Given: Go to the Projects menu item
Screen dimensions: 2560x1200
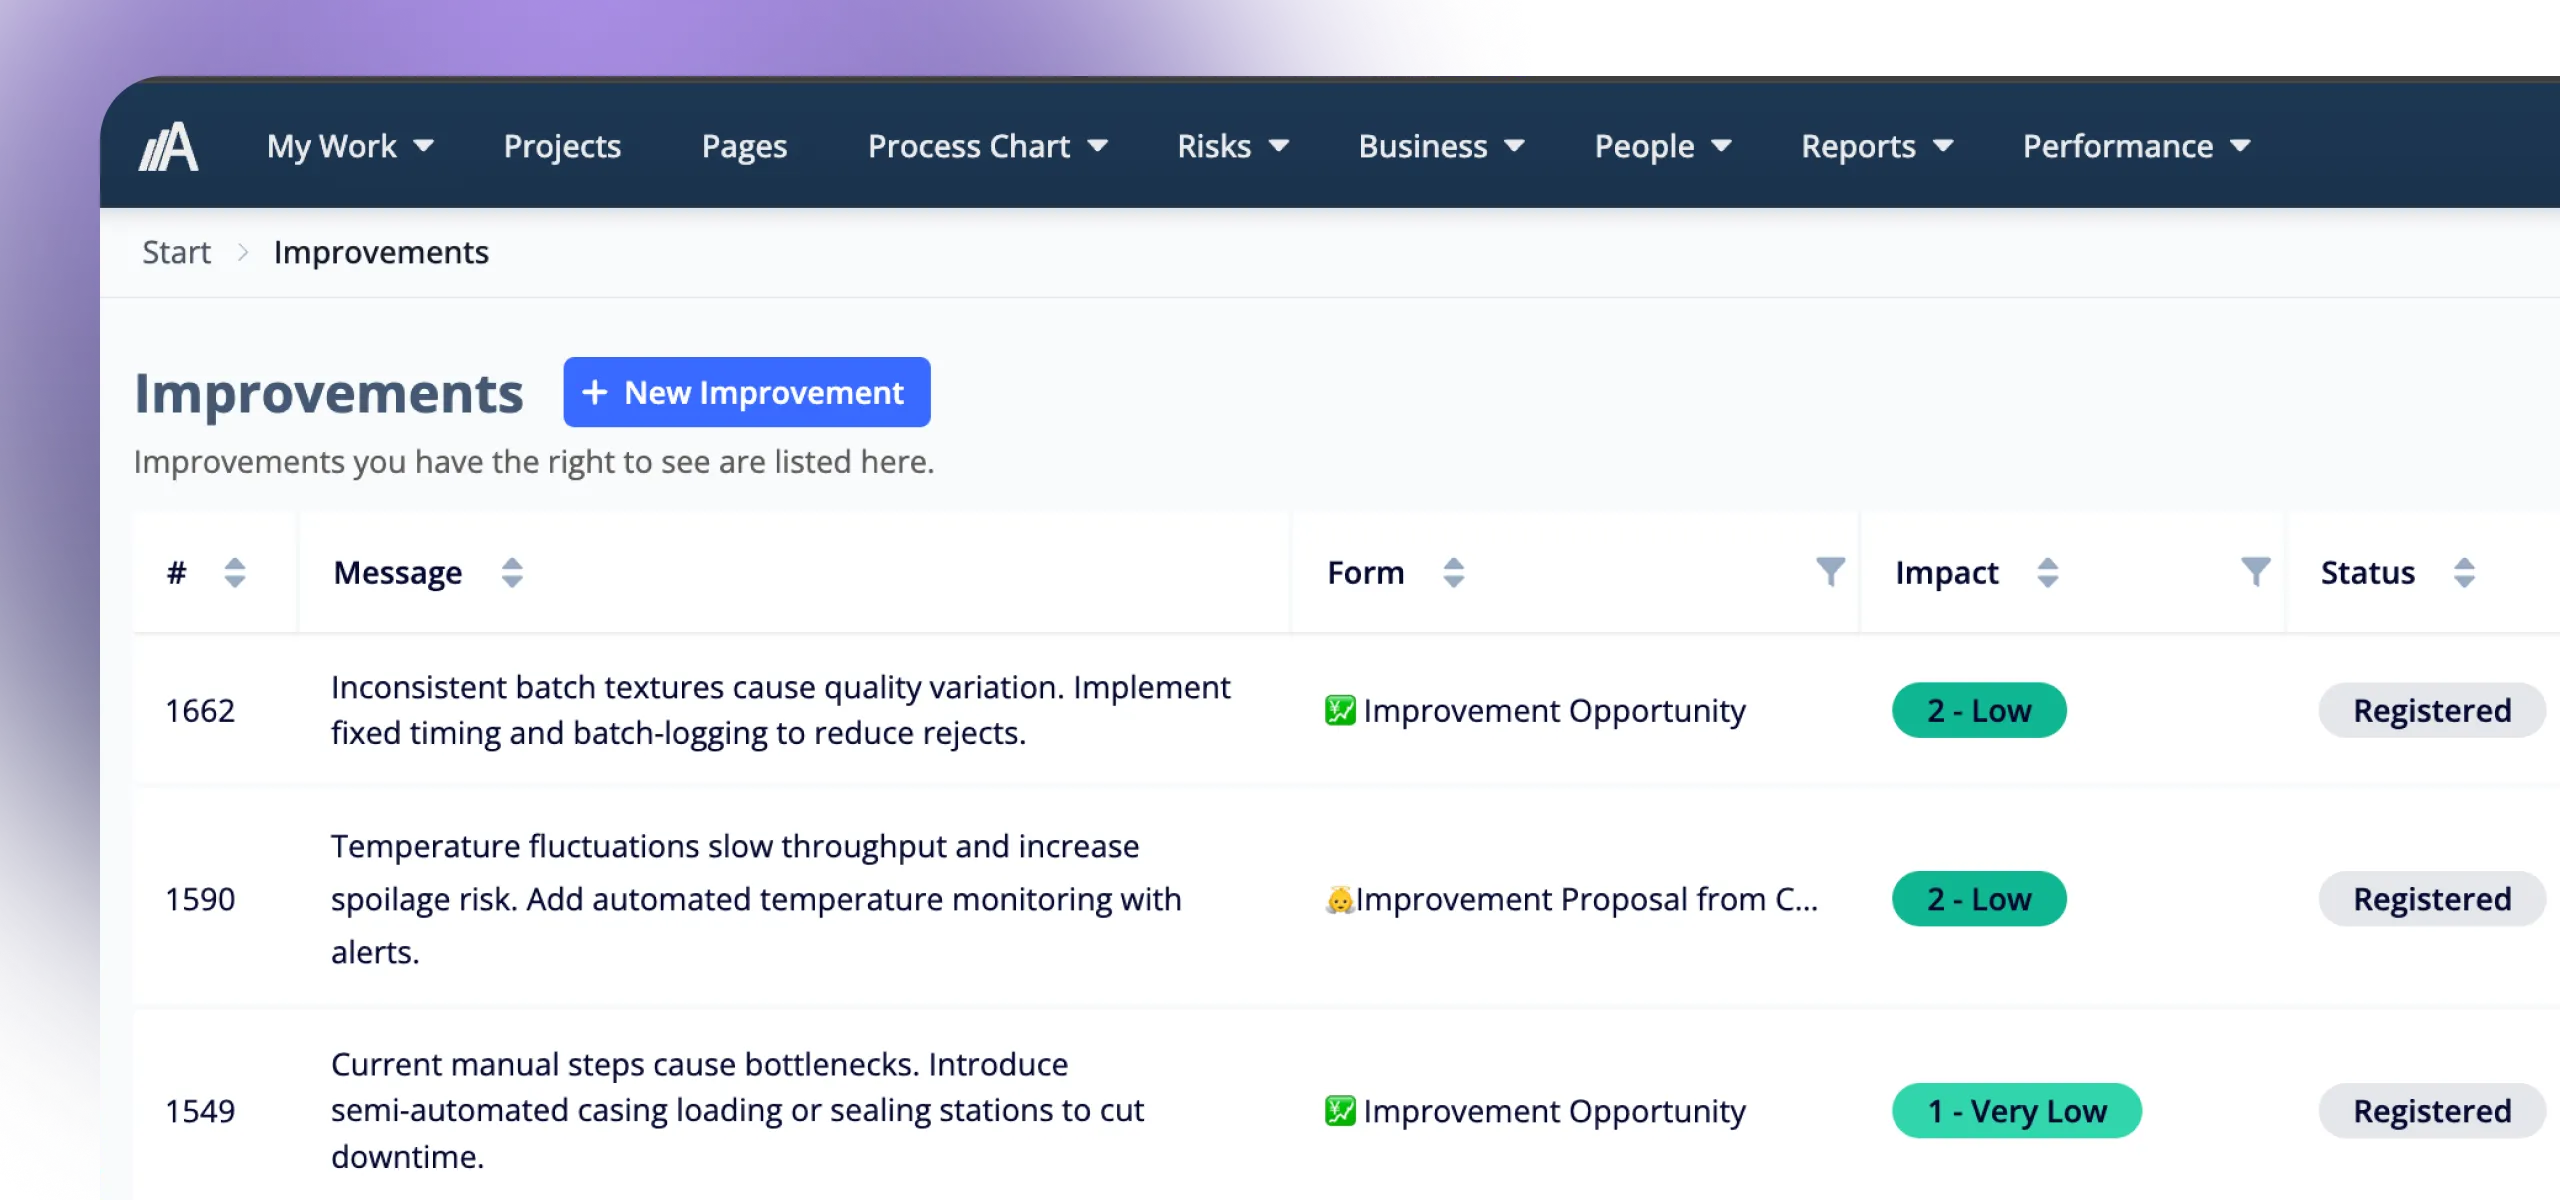Looking at the screenshot, I should pyautogui.click(x=562, y=146).
